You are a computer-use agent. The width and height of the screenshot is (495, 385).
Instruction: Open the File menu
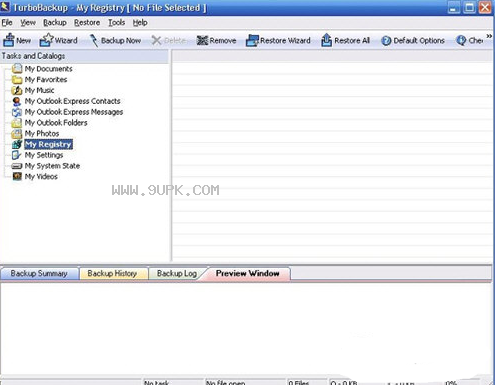(7, 23)
